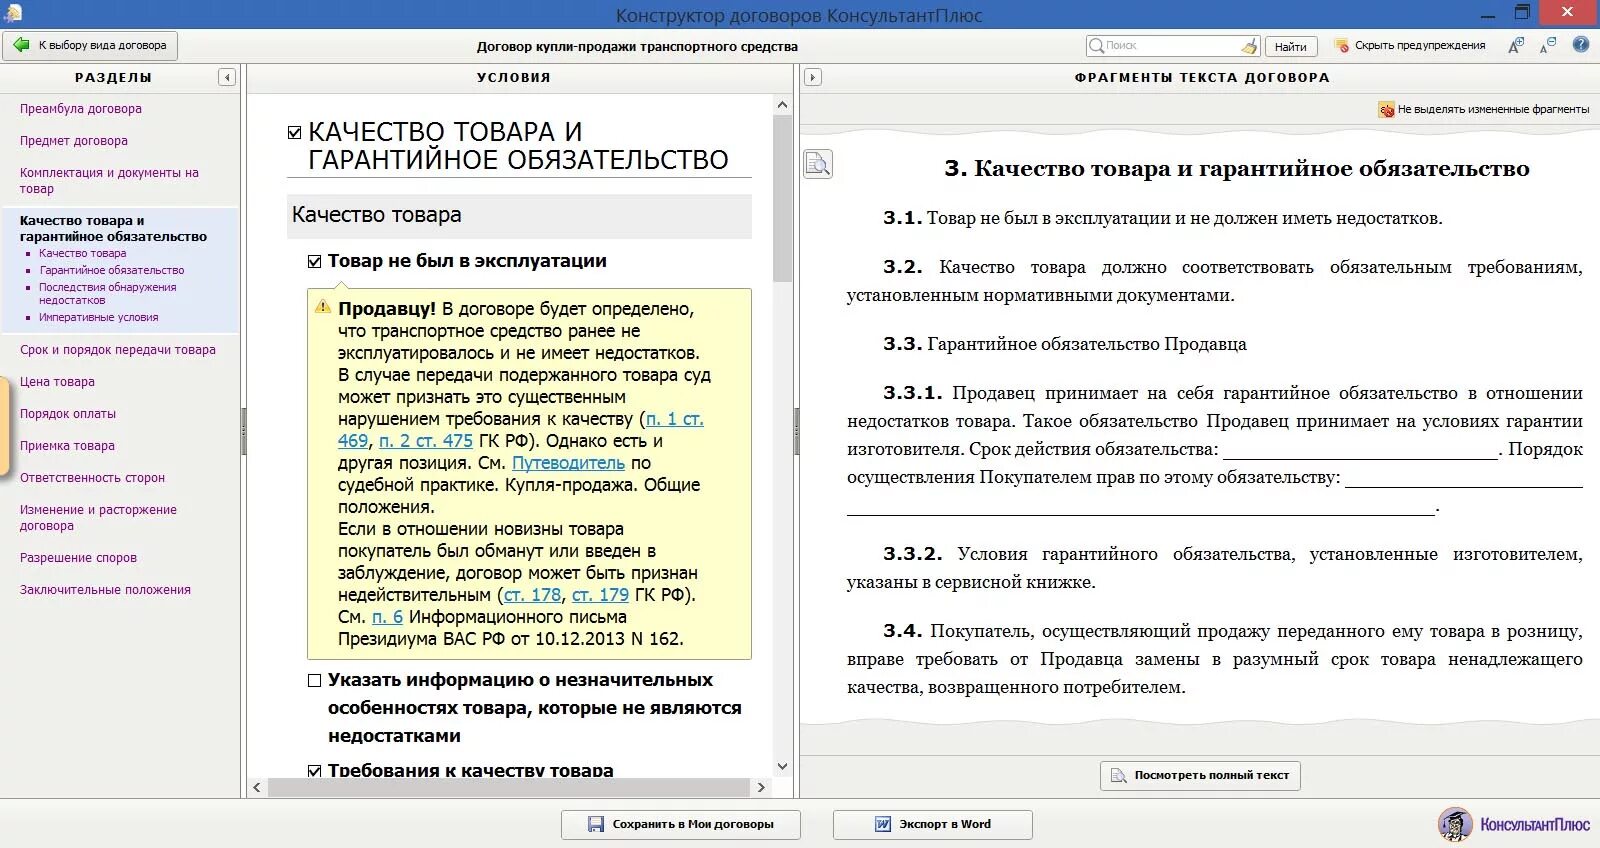The image size is (1600, 848).
Task: Open section 'Заключительные положения'
Action: pos(105,590)
